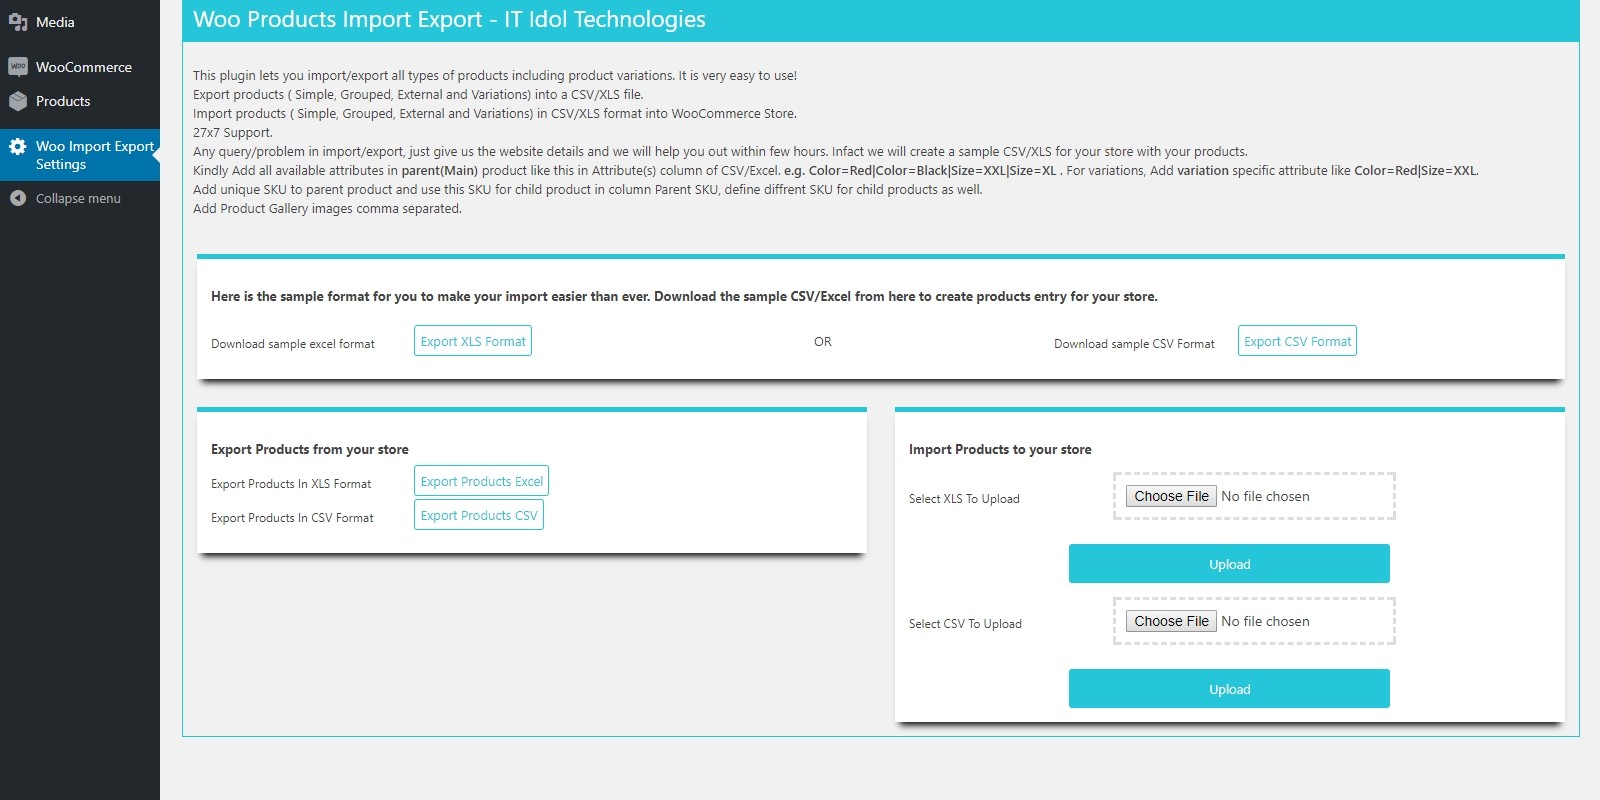Click the Collapse menu arrow icon
The width and height of the screenshot is (1600, 800).
tap(18, 198)
